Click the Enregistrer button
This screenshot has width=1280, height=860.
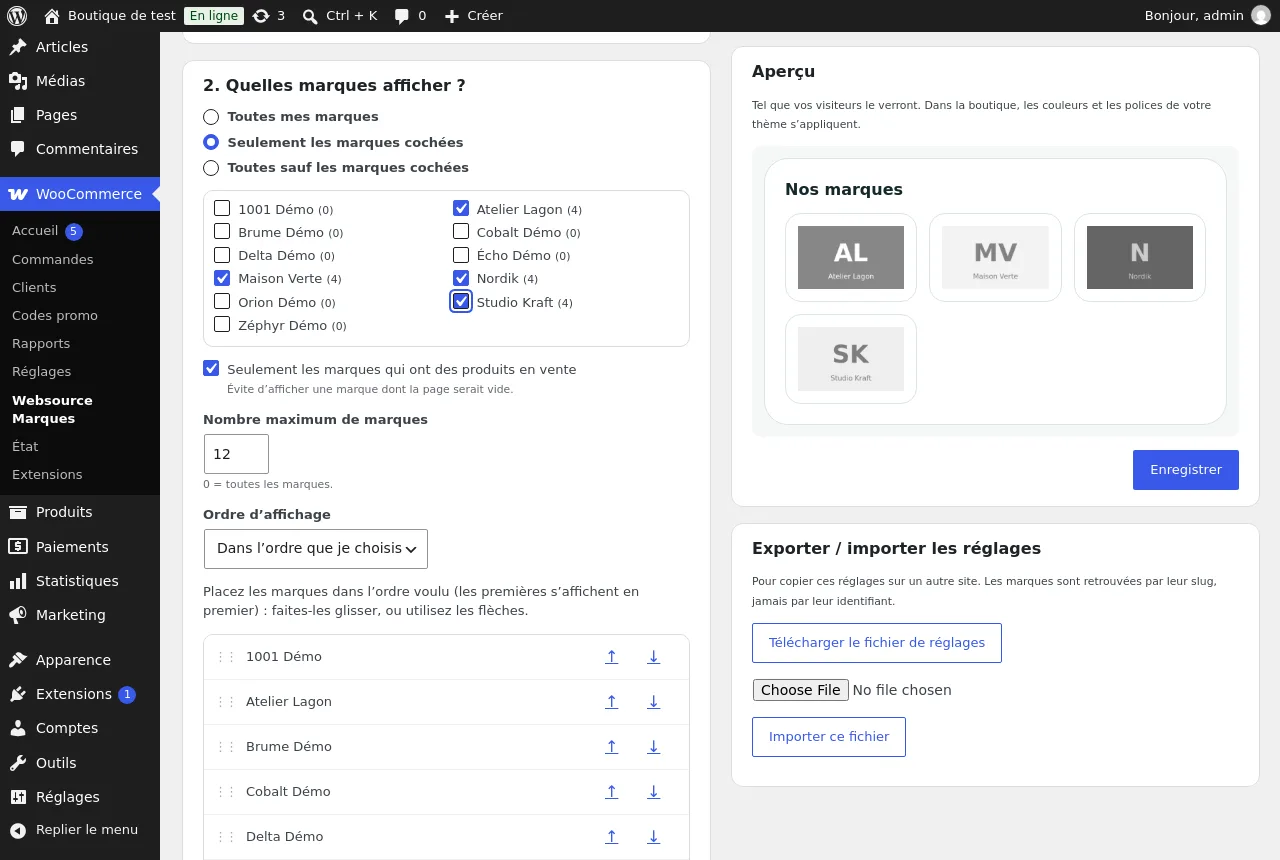click(1186, 470)
